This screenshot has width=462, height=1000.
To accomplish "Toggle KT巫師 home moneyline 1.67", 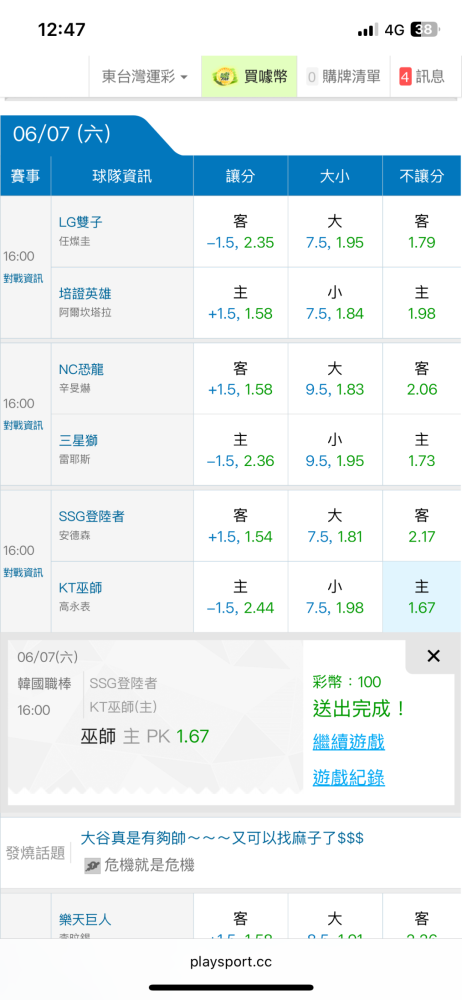I will tap(422, 597).
